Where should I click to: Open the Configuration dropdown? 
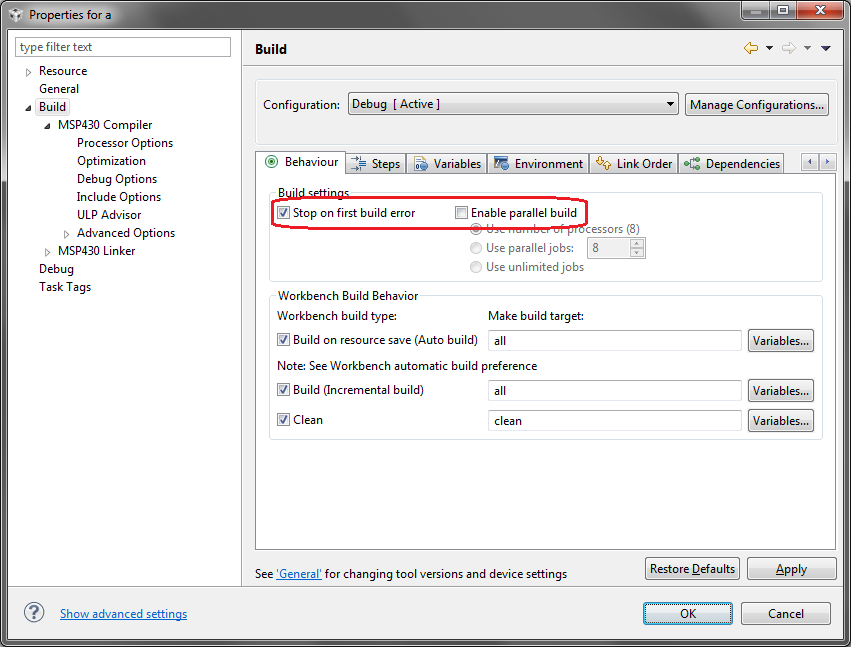point(668,104)
